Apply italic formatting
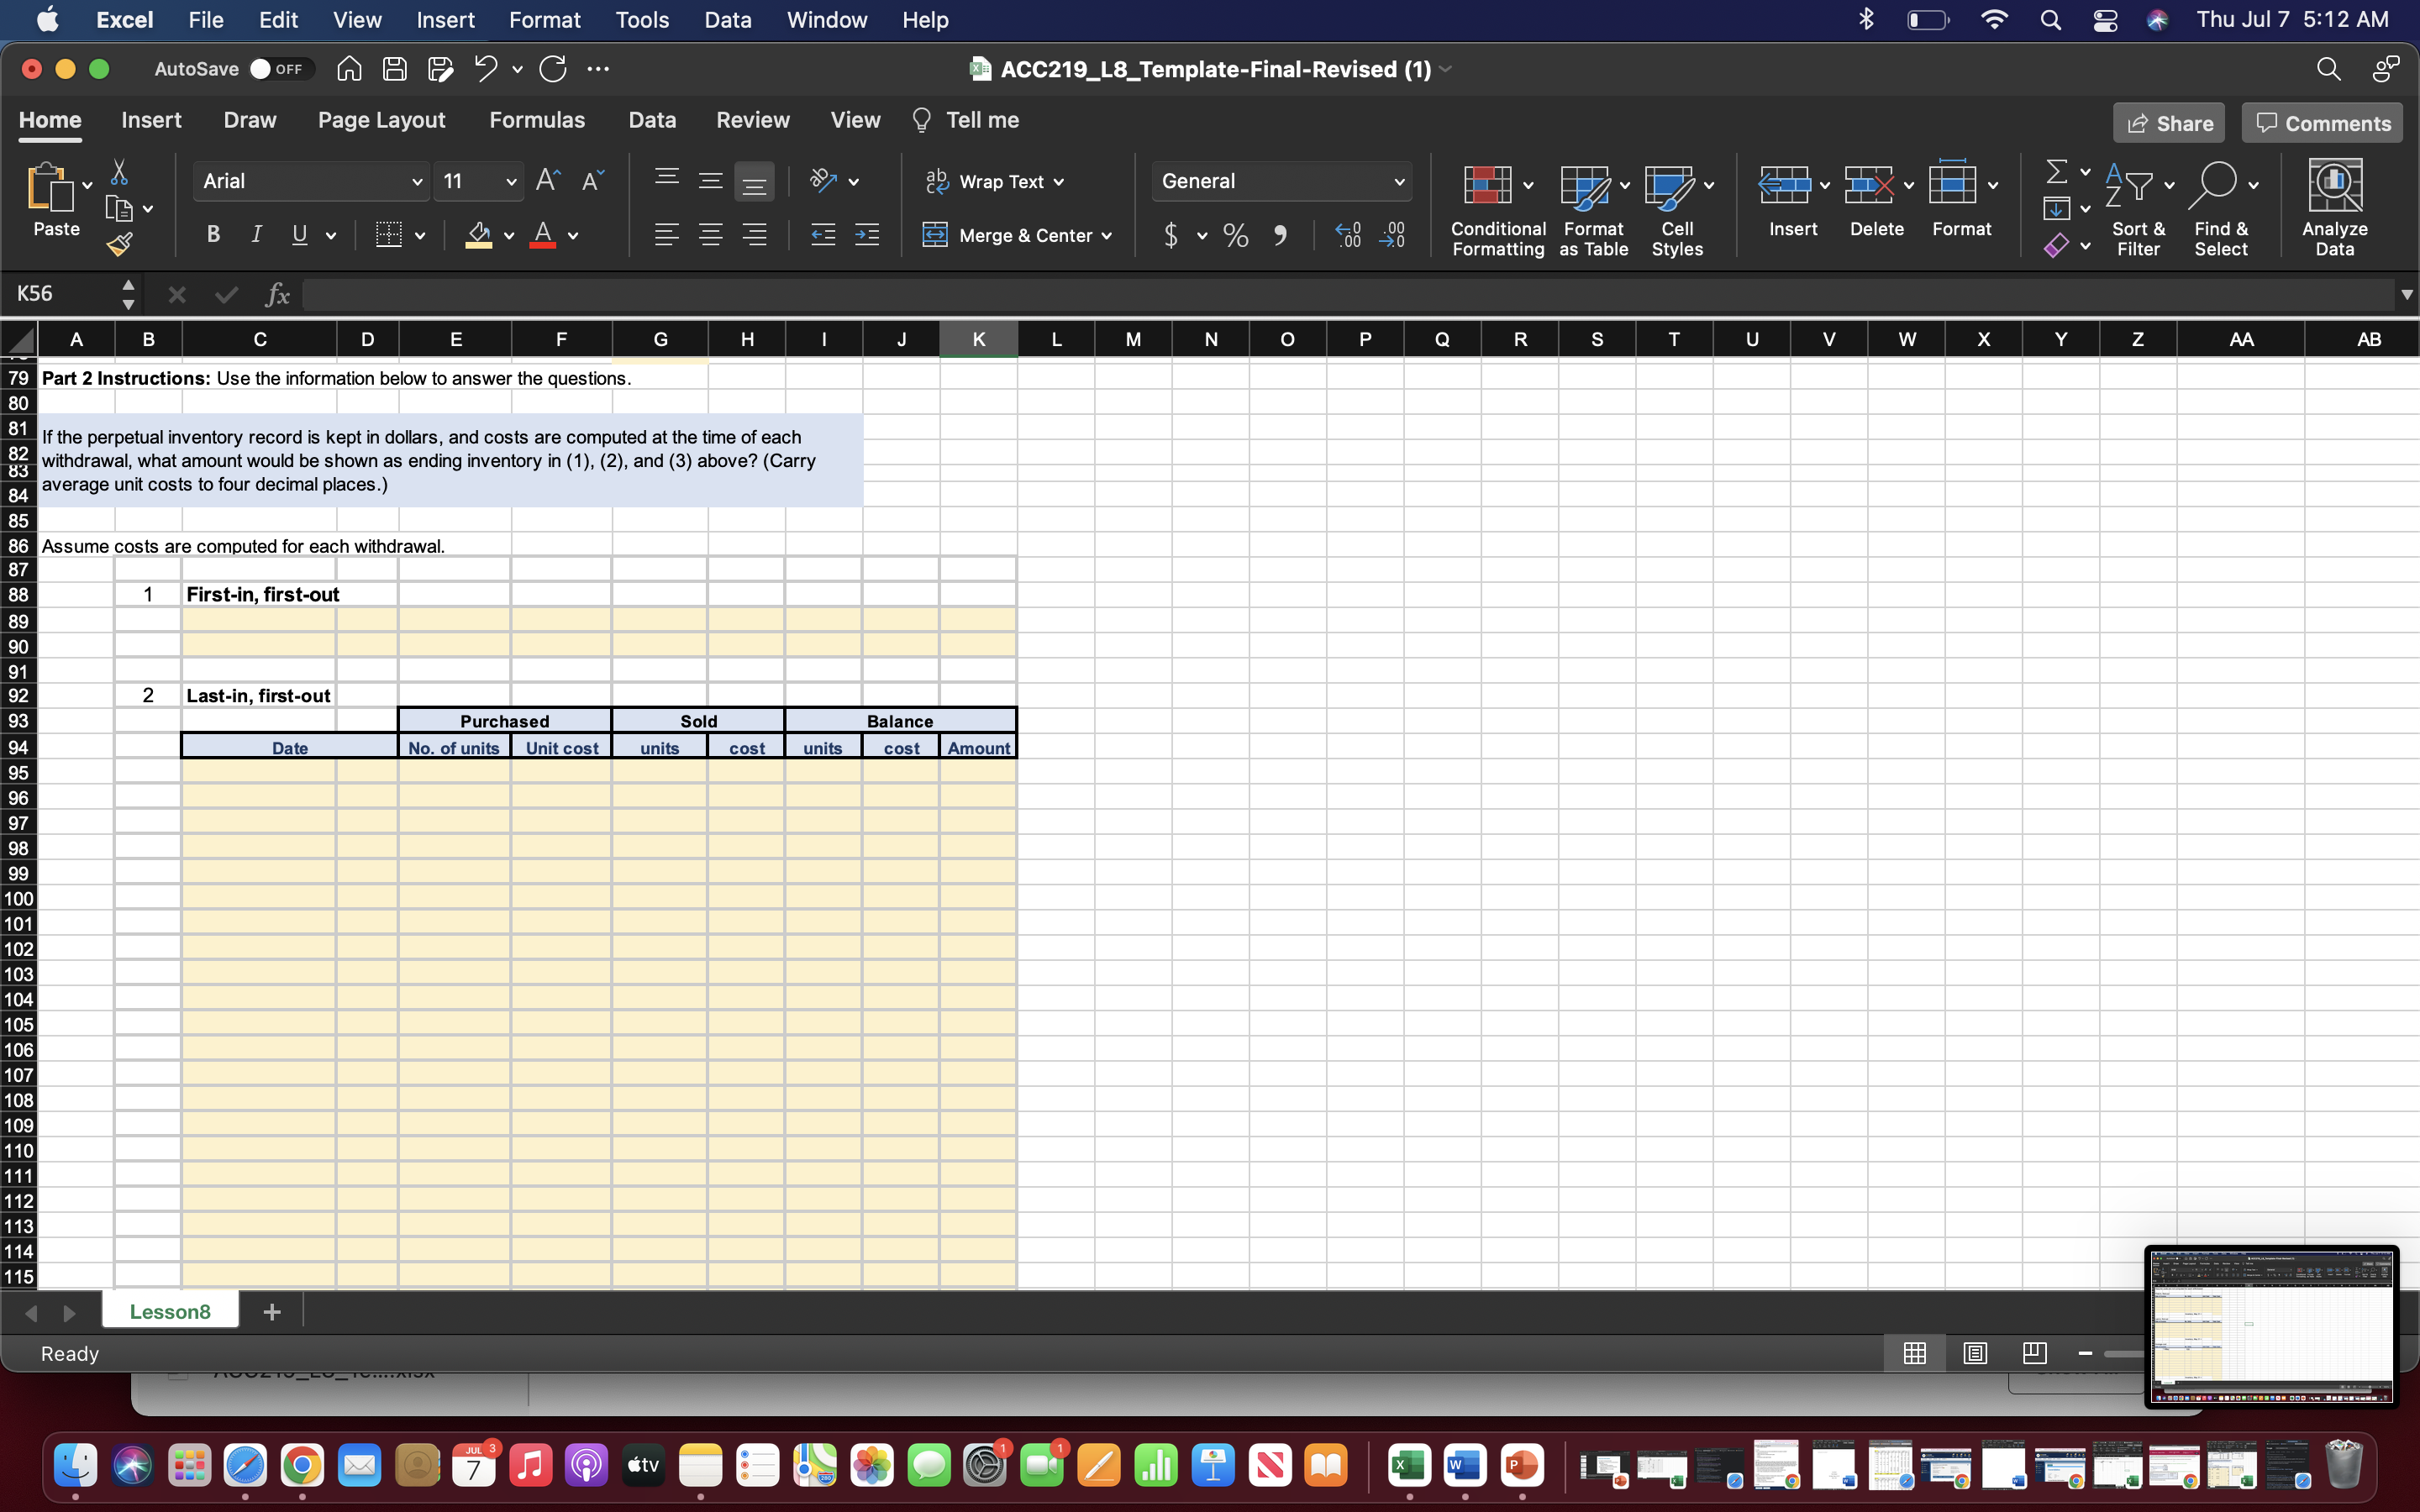This screenshot has width=2420, height=1512. pos(257,235)
